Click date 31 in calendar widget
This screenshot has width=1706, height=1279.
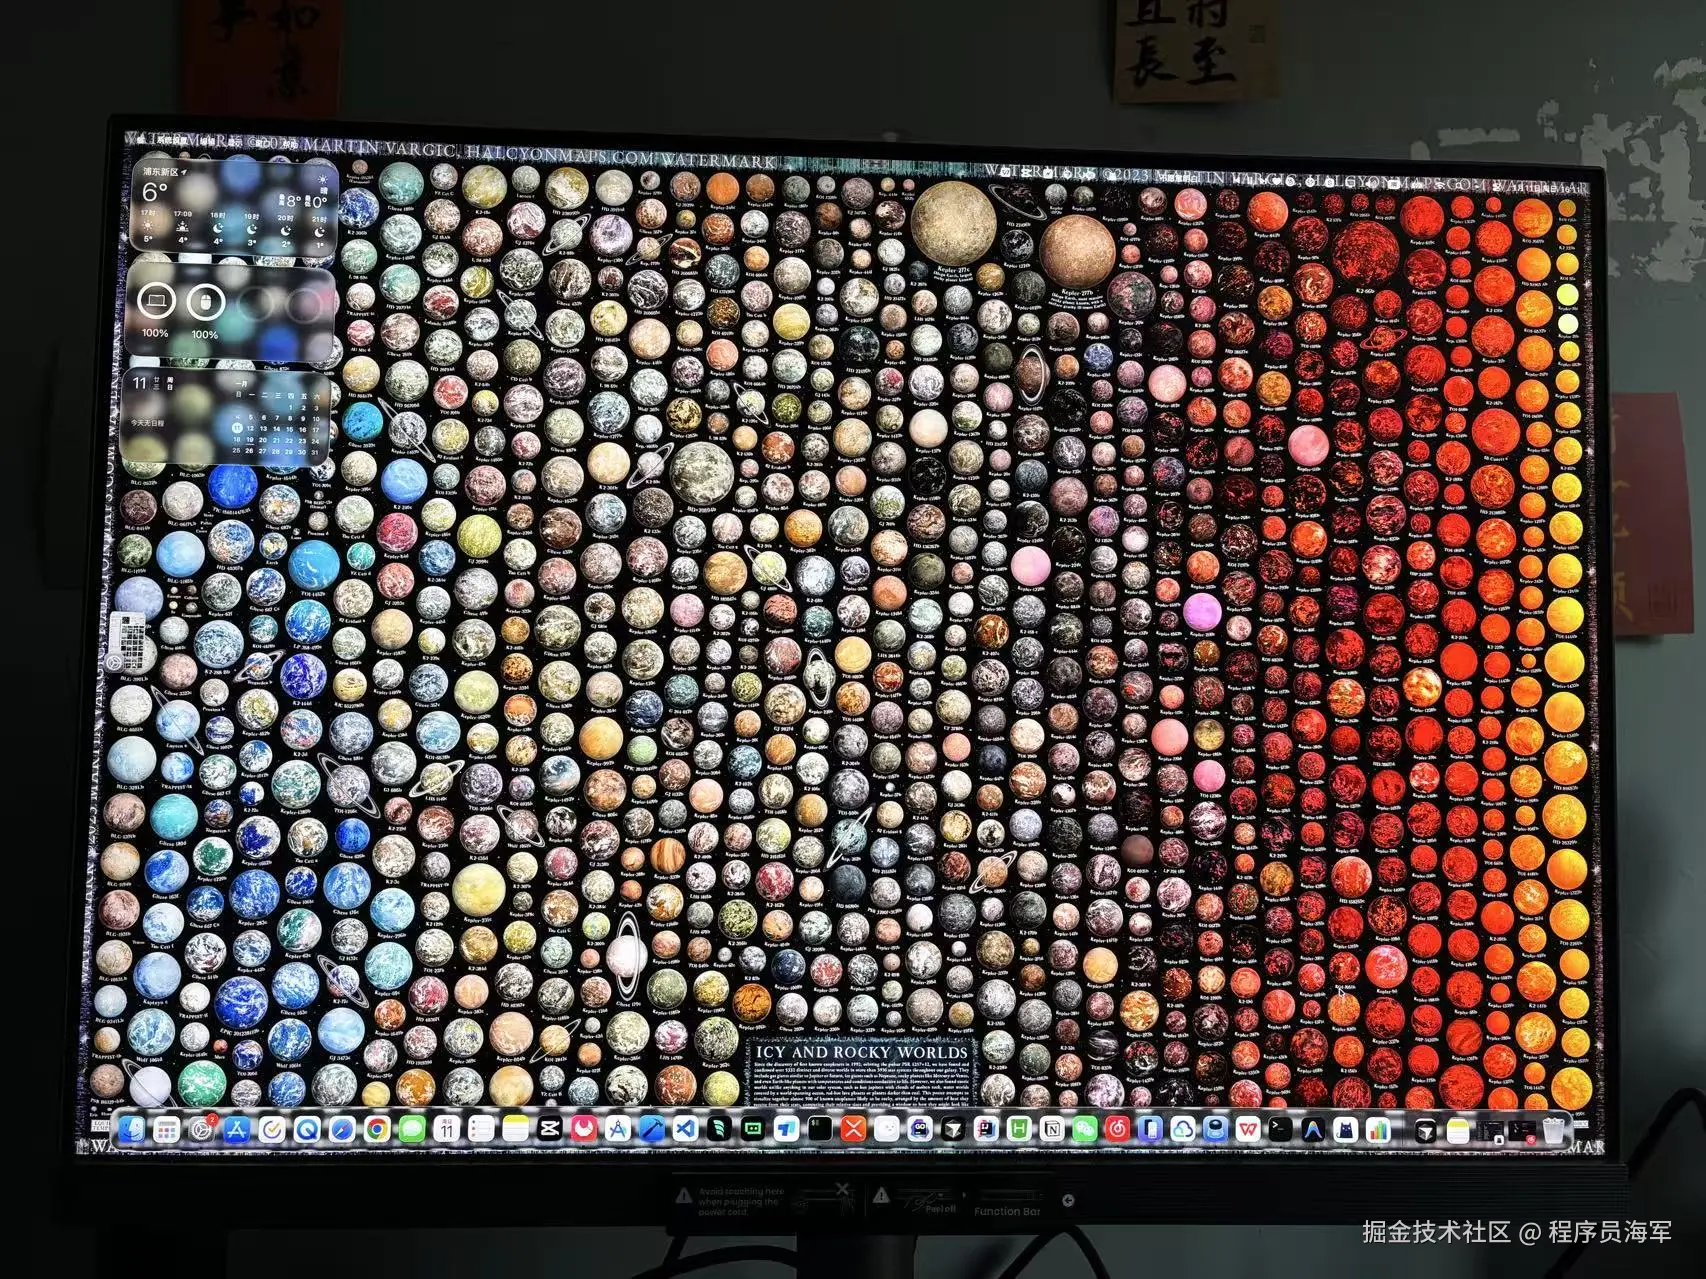coord(316,452)
